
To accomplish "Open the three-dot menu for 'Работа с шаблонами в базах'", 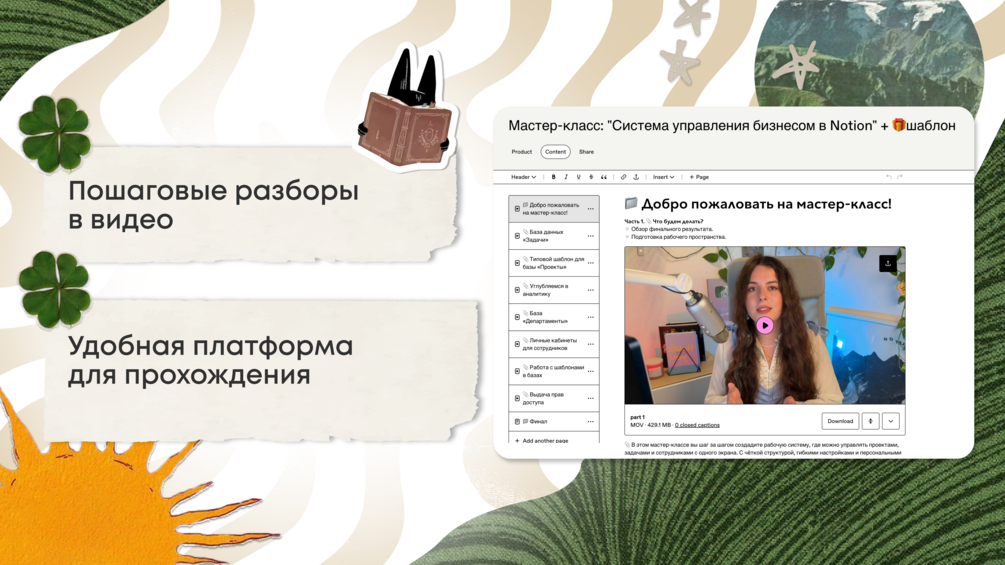I will [590, 371].
